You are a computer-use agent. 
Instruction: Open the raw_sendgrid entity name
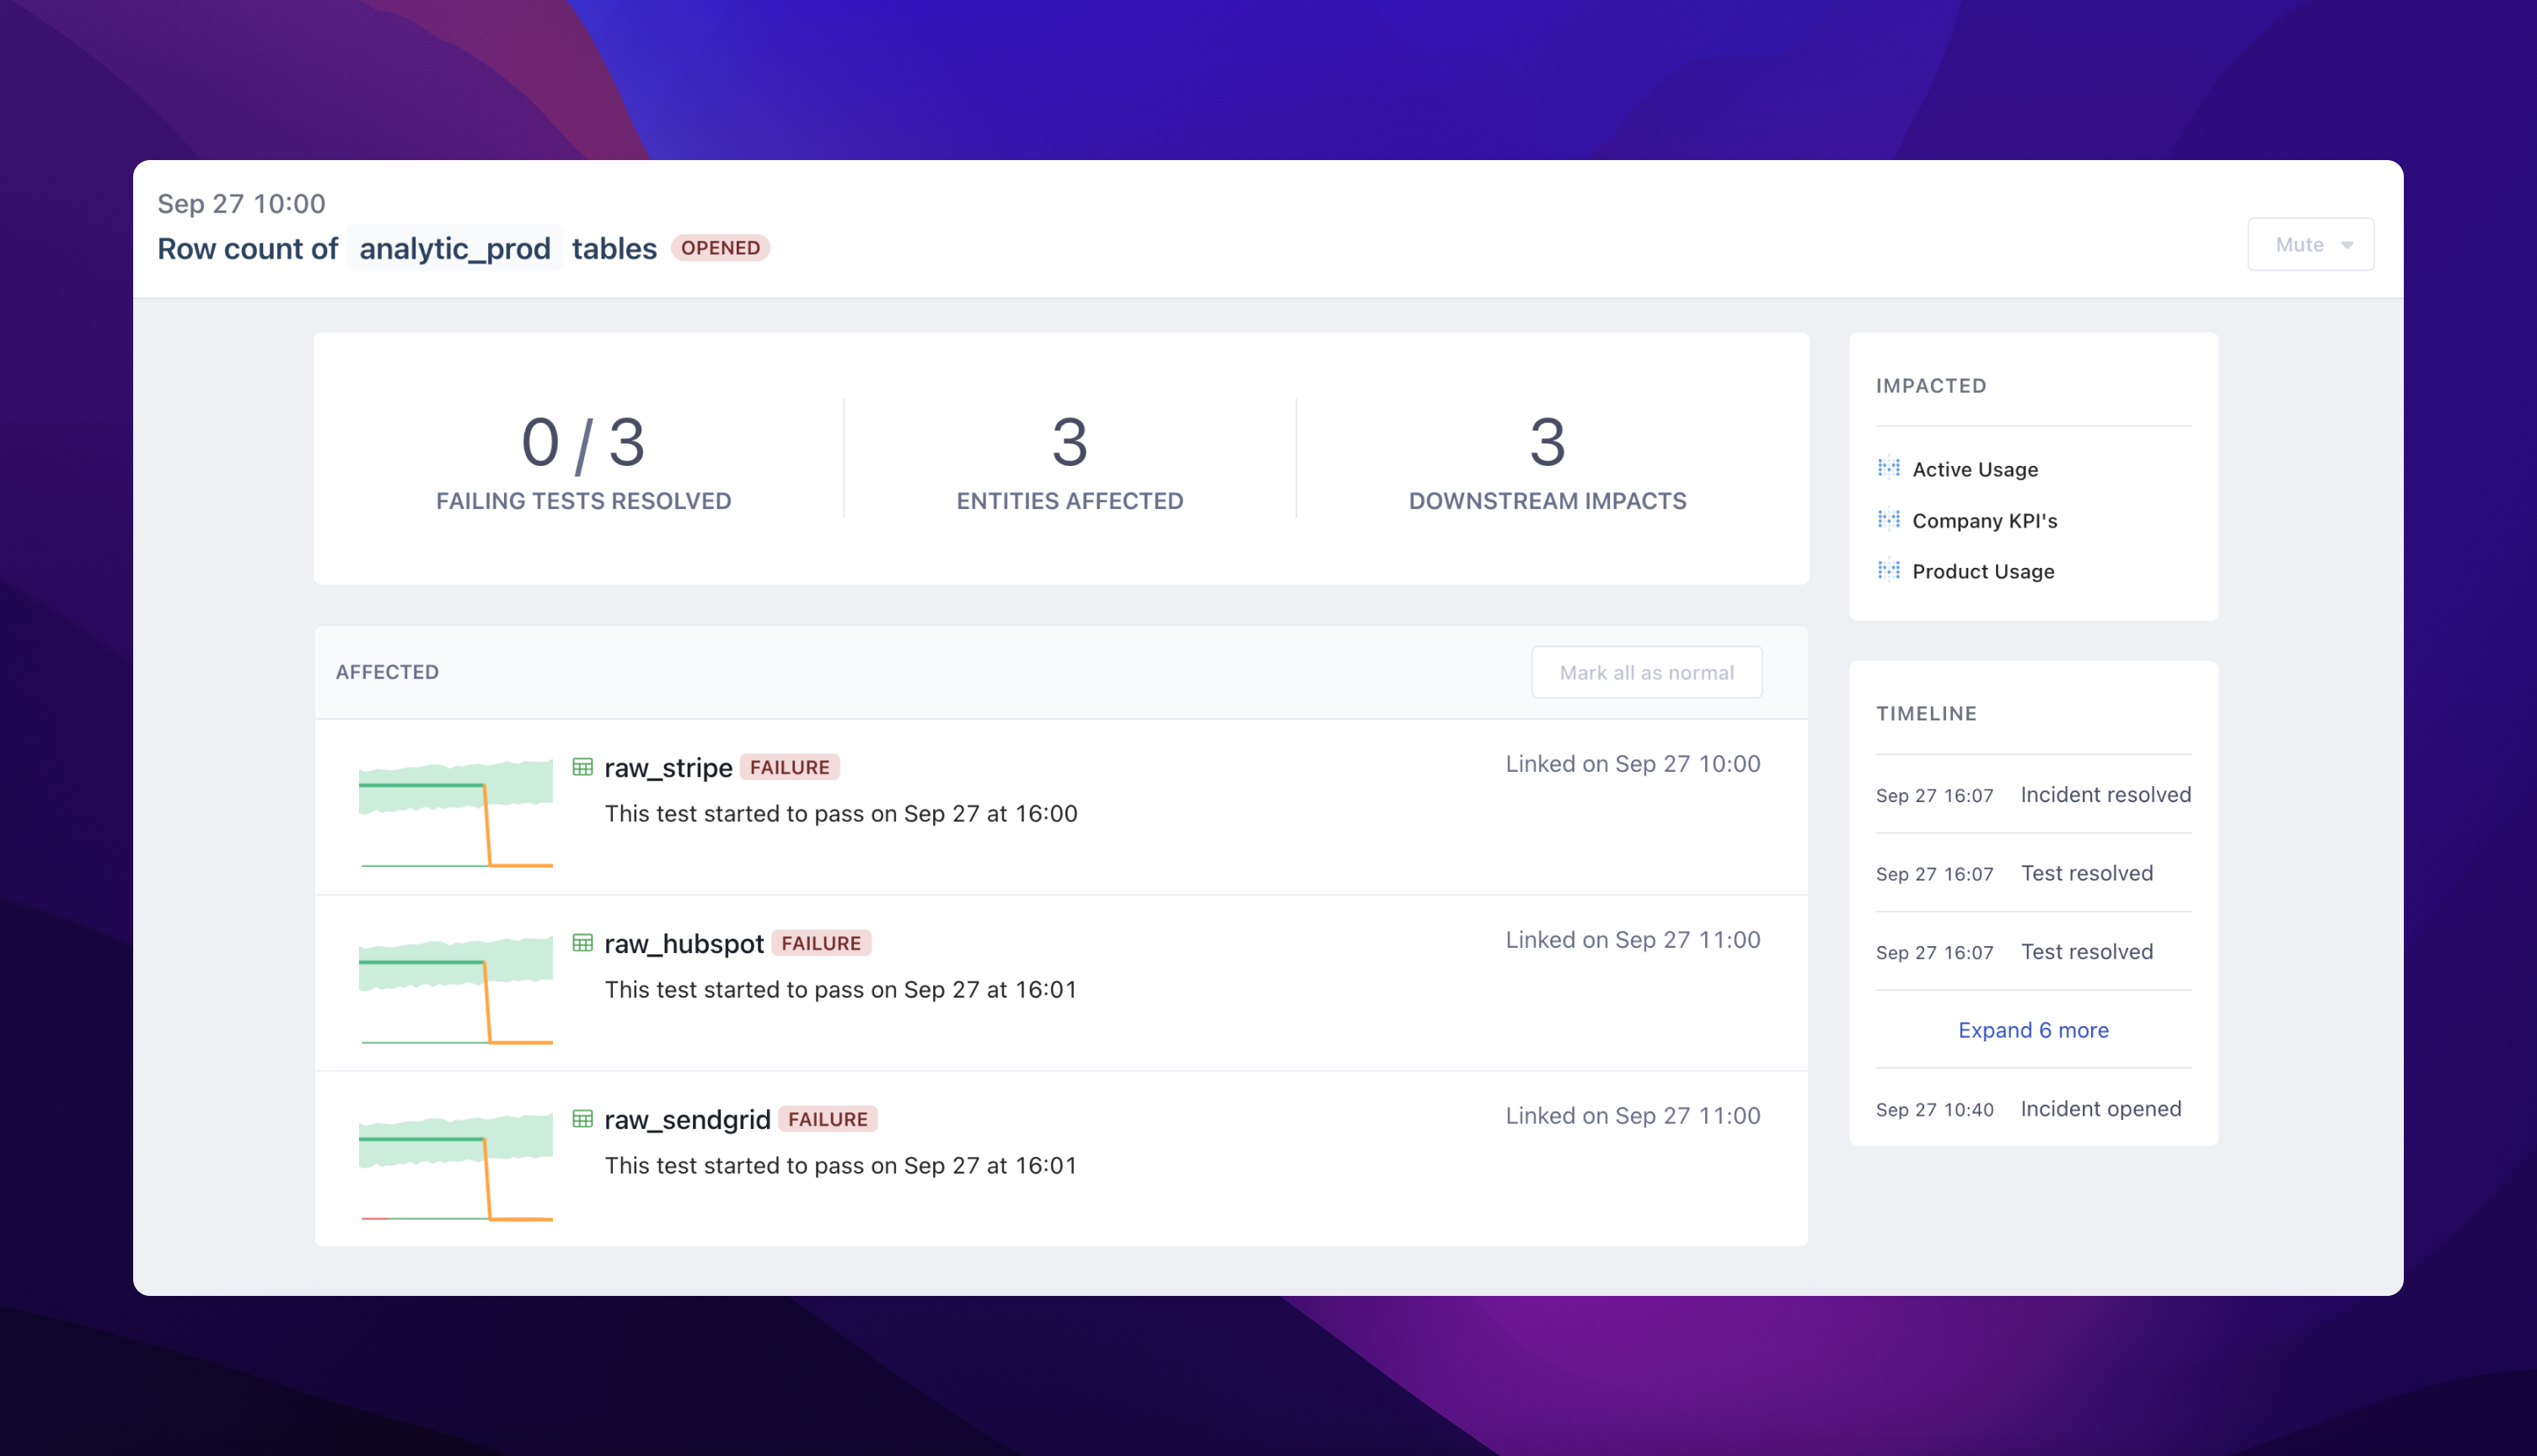coord(687,1119)
